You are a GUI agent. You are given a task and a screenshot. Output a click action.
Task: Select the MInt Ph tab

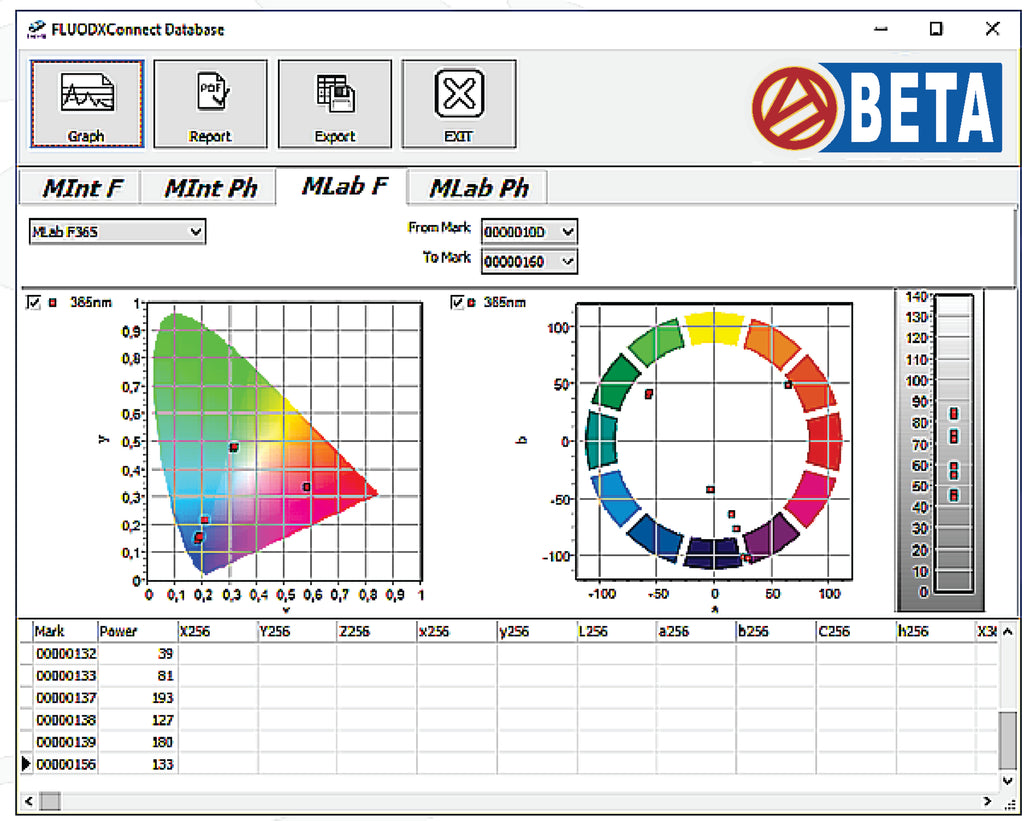(210, 188)
